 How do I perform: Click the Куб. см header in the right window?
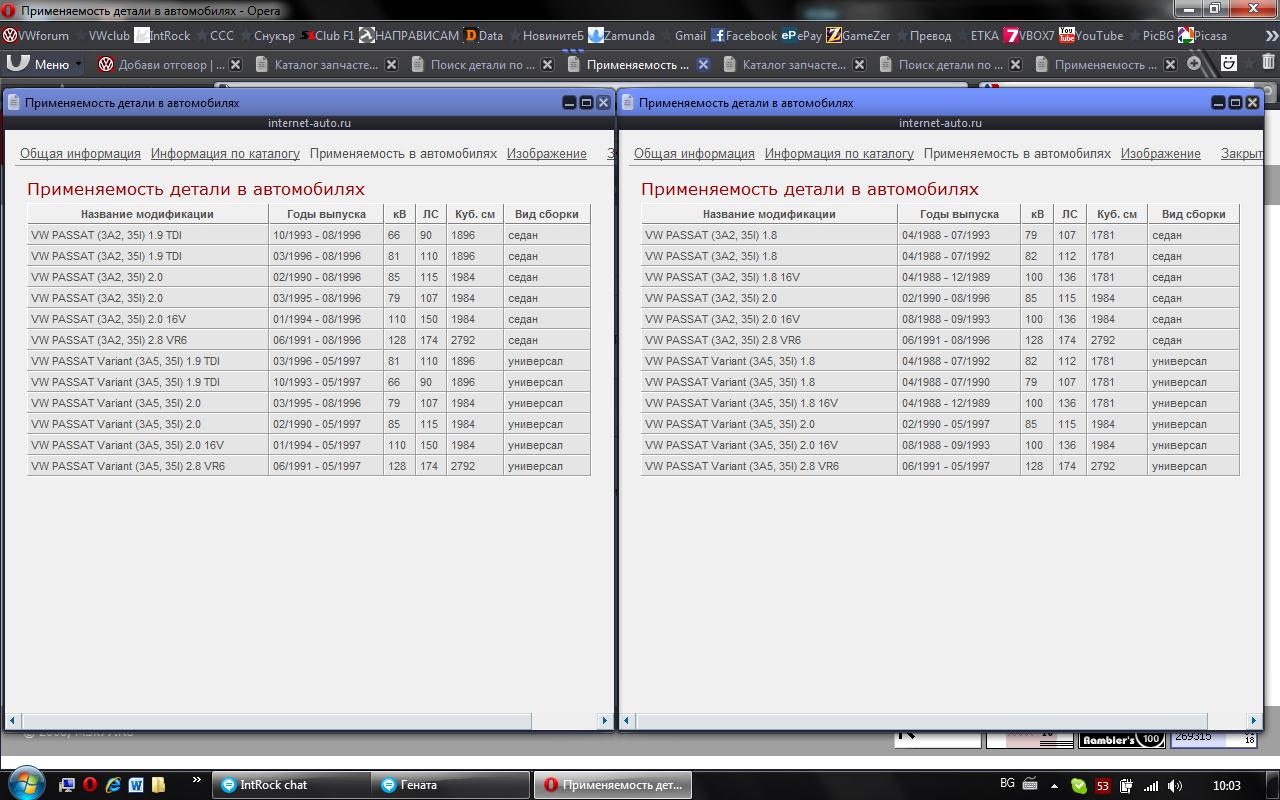1116,214
